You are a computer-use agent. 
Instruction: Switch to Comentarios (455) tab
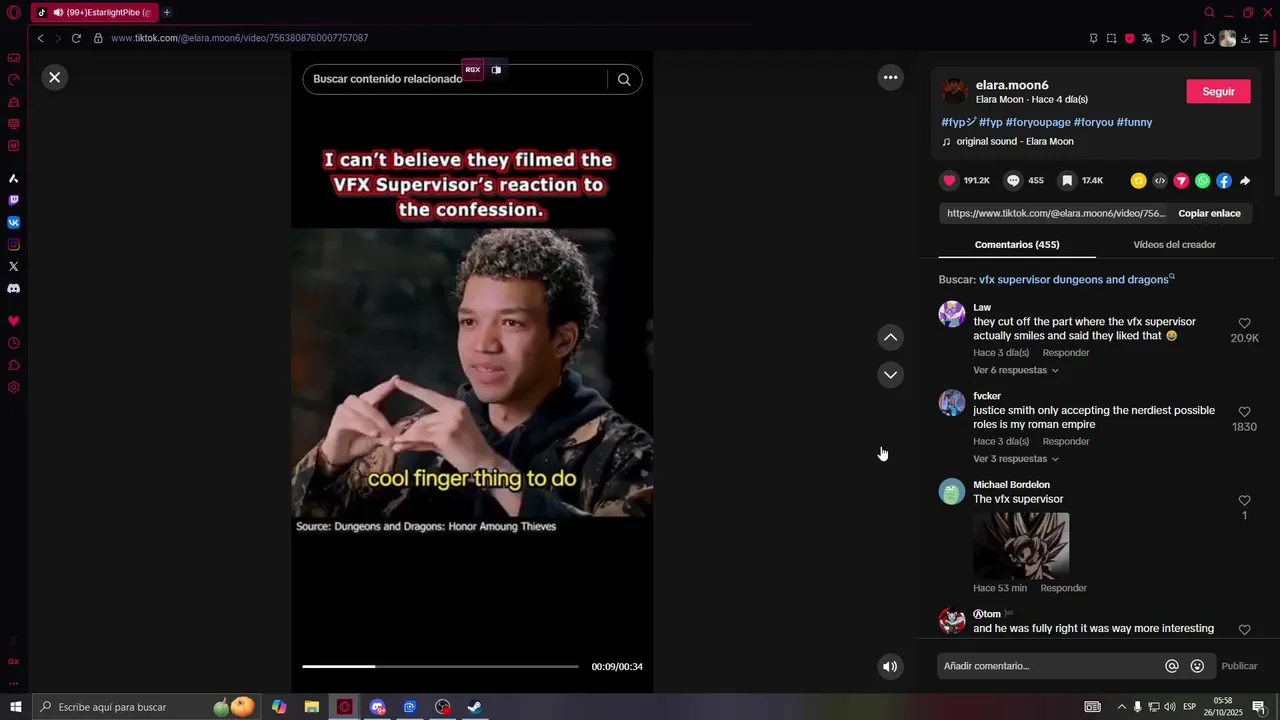click(1017, 244)
